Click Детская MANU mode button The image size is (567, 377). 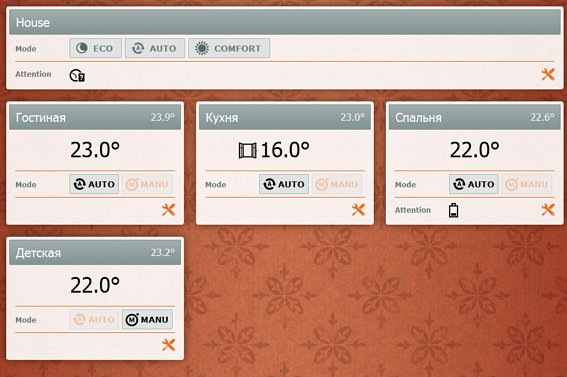(x=147, y=320)
